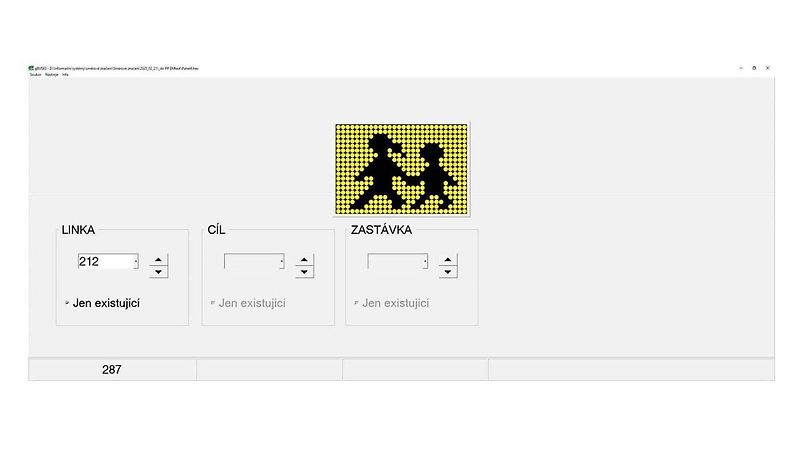Toggle 'Jen existující' checkbox under LINKA
The width and height of the screenshot is (800, 450).
point(67,302)
